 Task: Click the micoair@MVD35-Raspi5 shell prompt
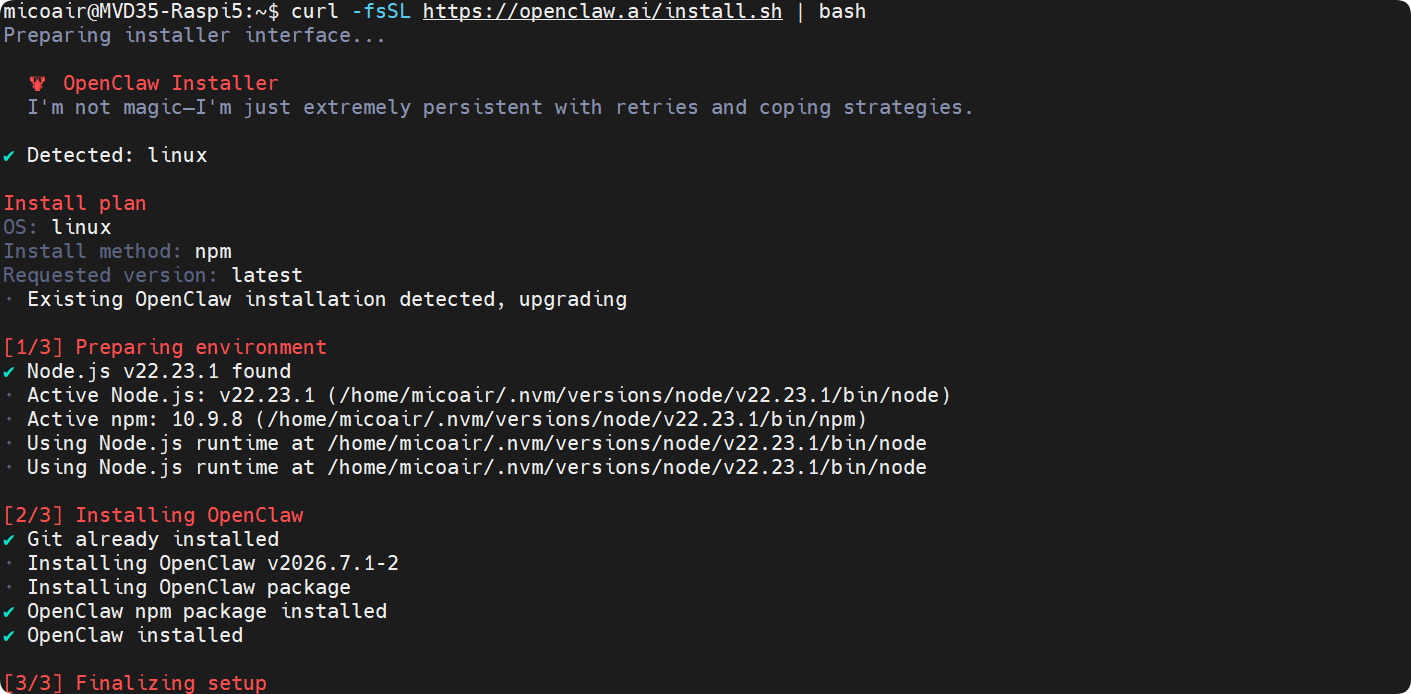click(141, 12)
